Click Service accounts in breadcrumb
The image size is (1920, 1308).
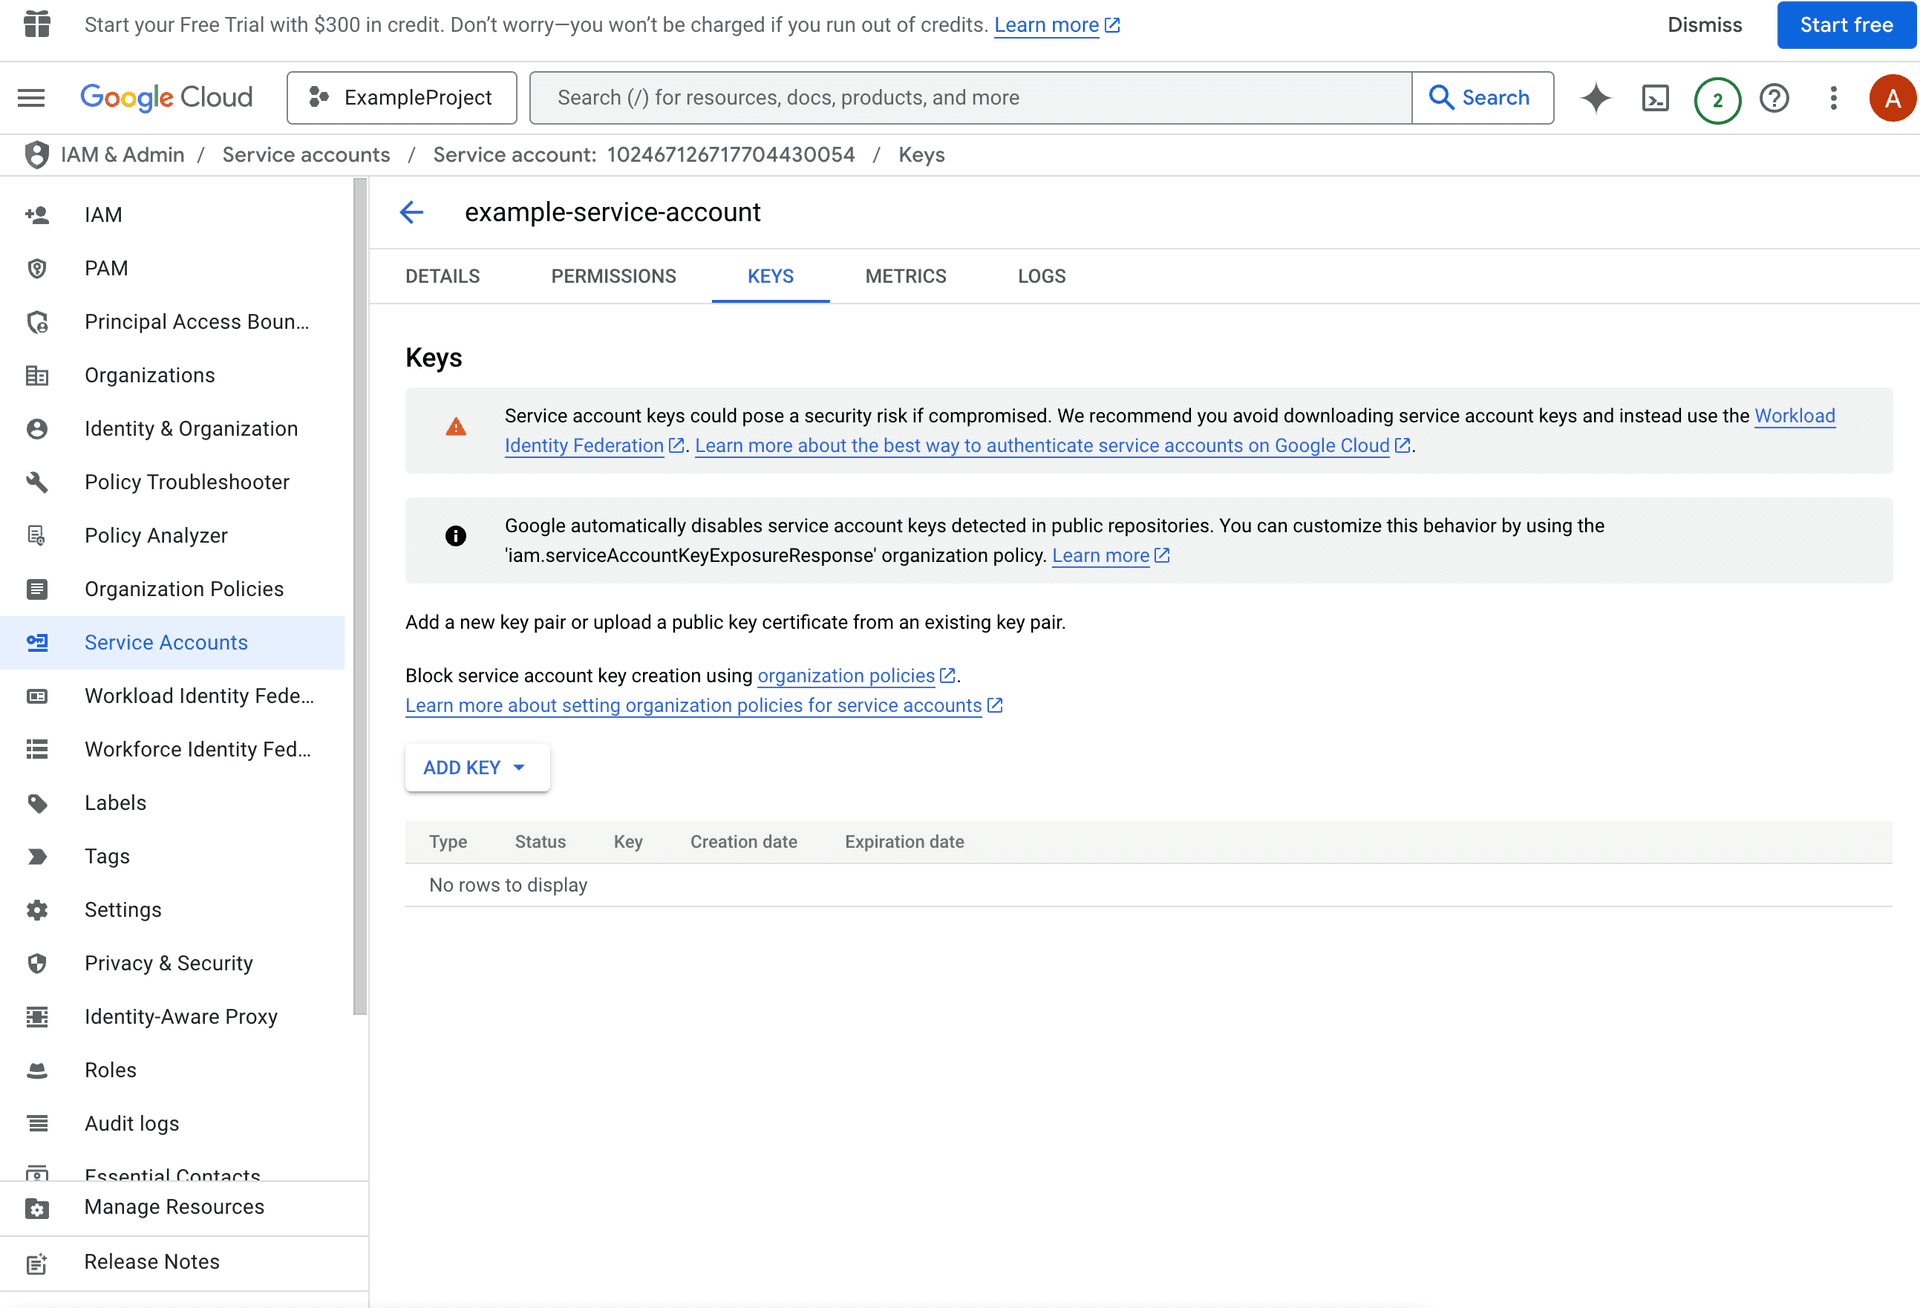point(306,155)
